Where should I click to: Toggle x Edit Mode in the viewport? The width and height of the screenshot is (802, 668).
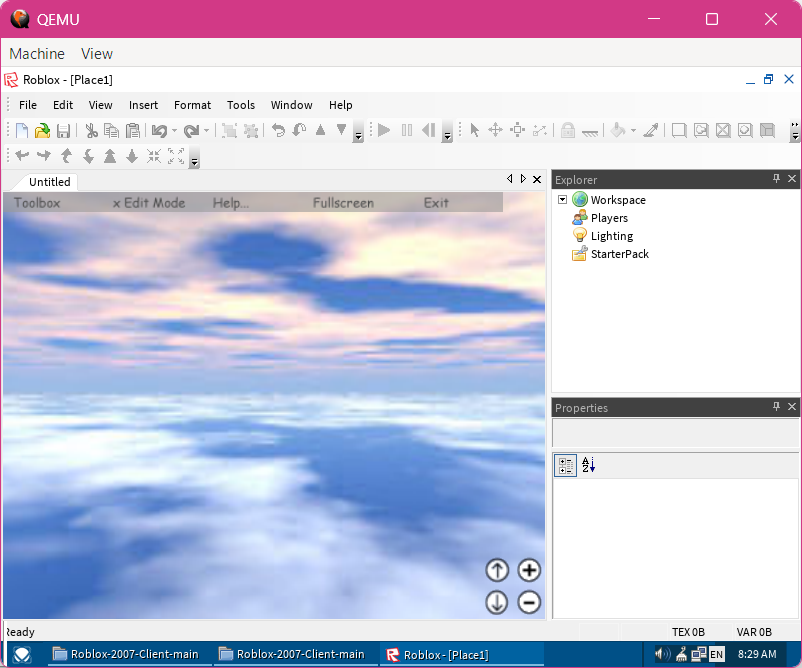(x=149, y=203)
